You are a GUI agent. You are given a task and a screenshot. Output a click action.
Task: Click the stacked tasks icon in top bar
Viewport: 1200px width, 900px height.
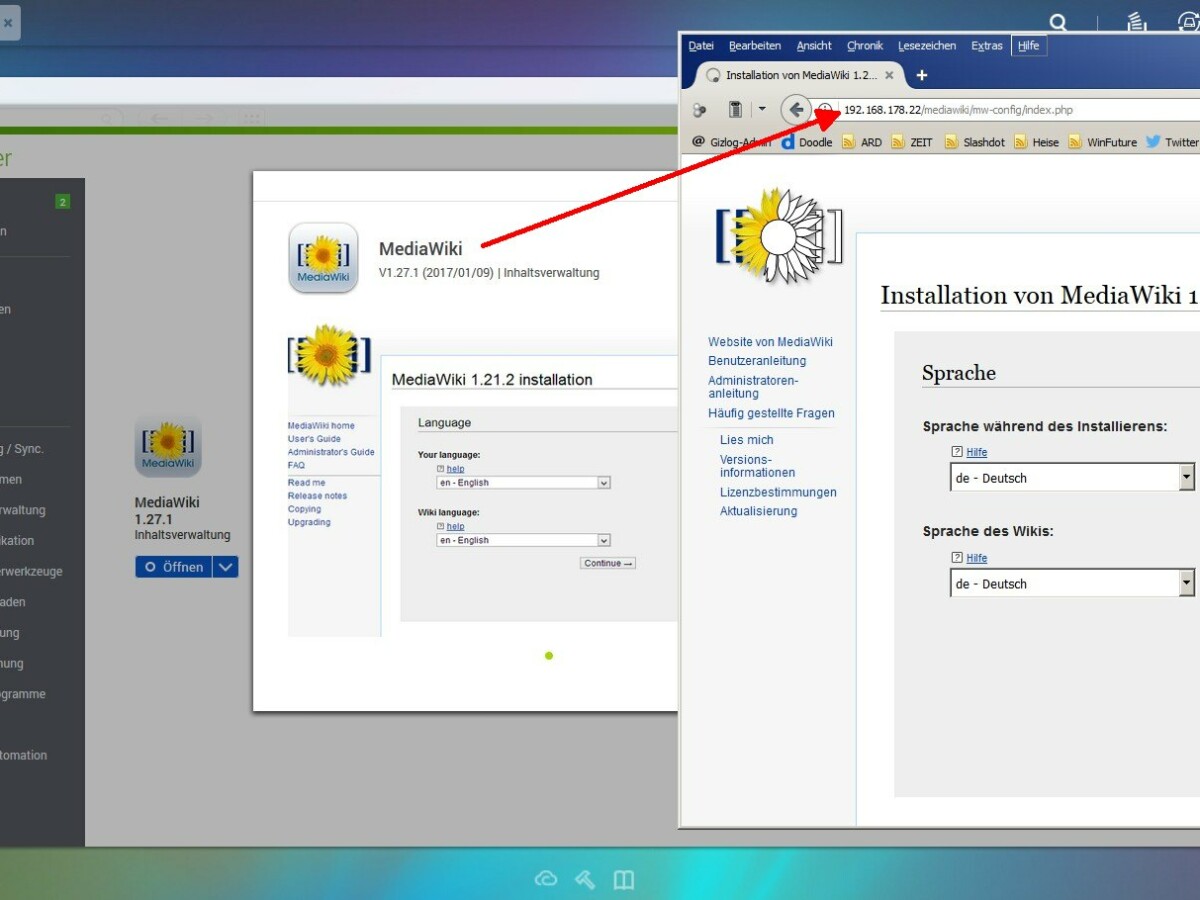1137,22
